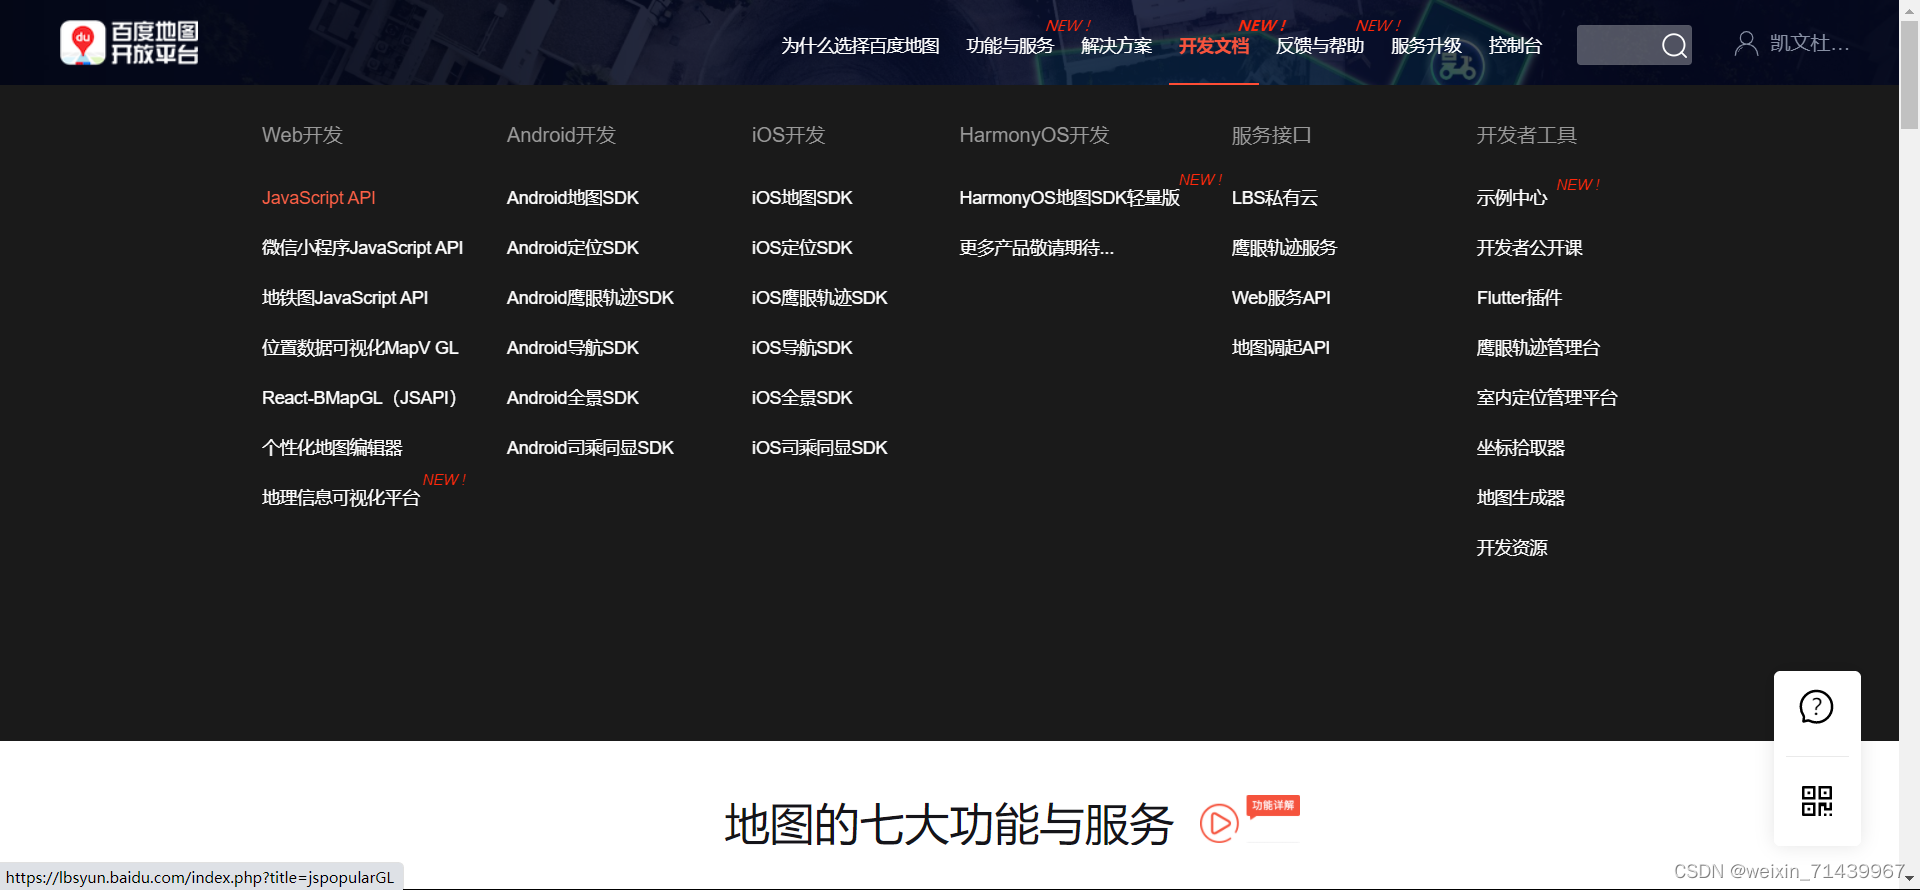1920x890 pixels.
Task: Open 个性化地图编辑器 link
Action: [332, 448]
